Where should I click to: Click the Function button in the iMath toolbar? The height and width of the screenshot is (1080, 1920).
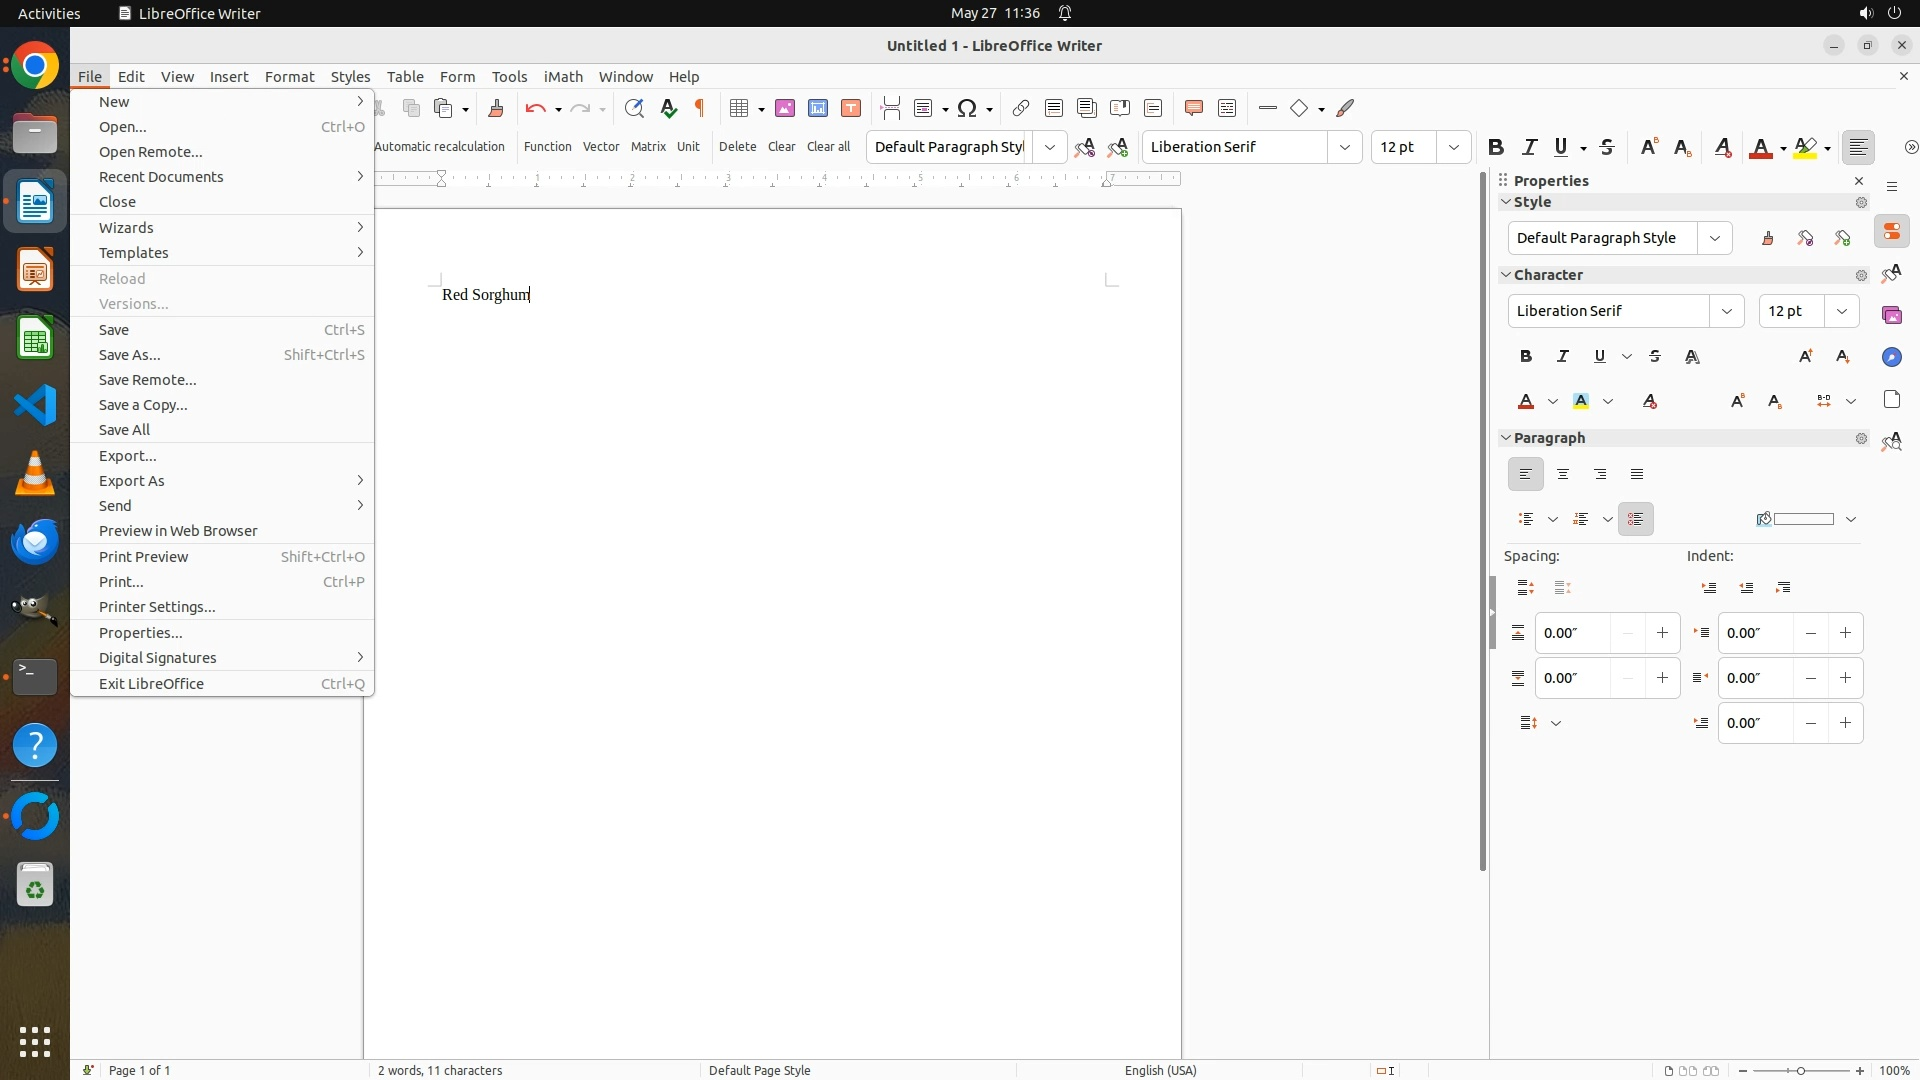tap(547, 147)
